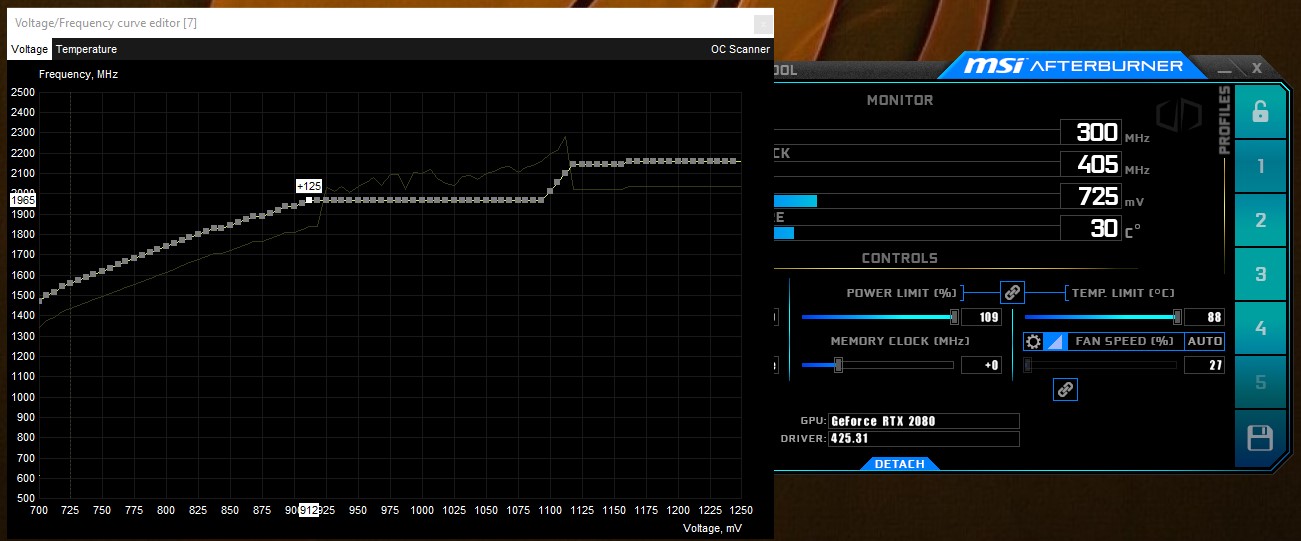Click the GPU name field GeForce RTX 2080
The height and width of the screenshot is (541, 1301).
point(924,421)
